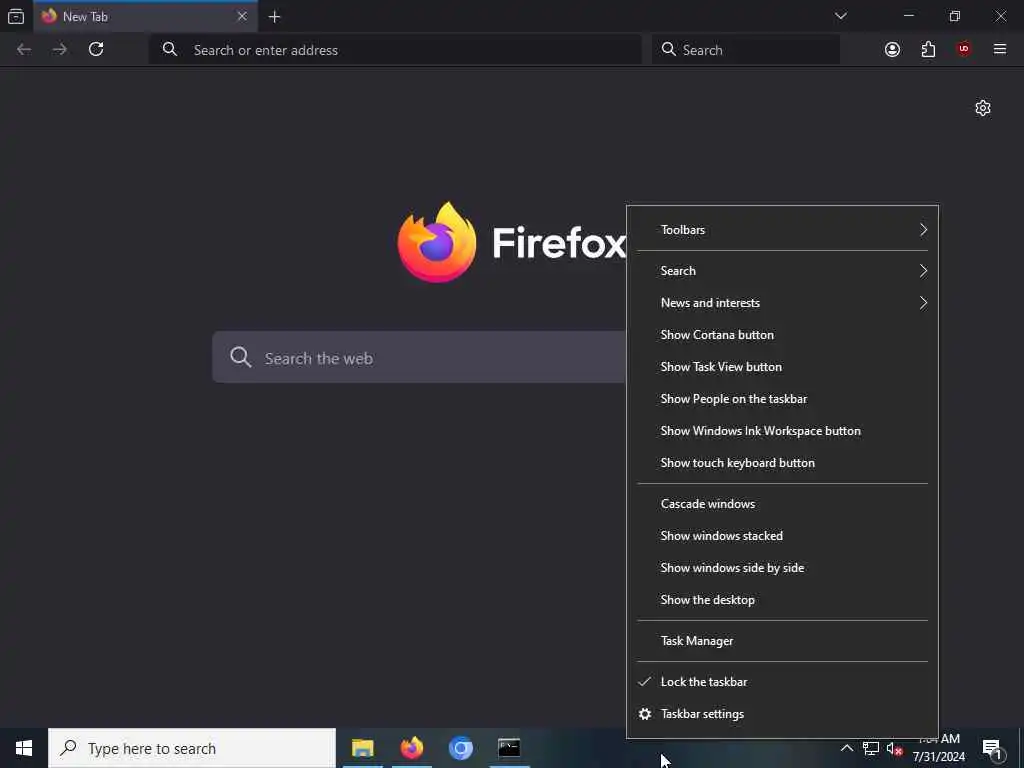The width and height of the screenshot is (1024, 768).
Task: Close the New Tab tab
Action: point(242,16)
